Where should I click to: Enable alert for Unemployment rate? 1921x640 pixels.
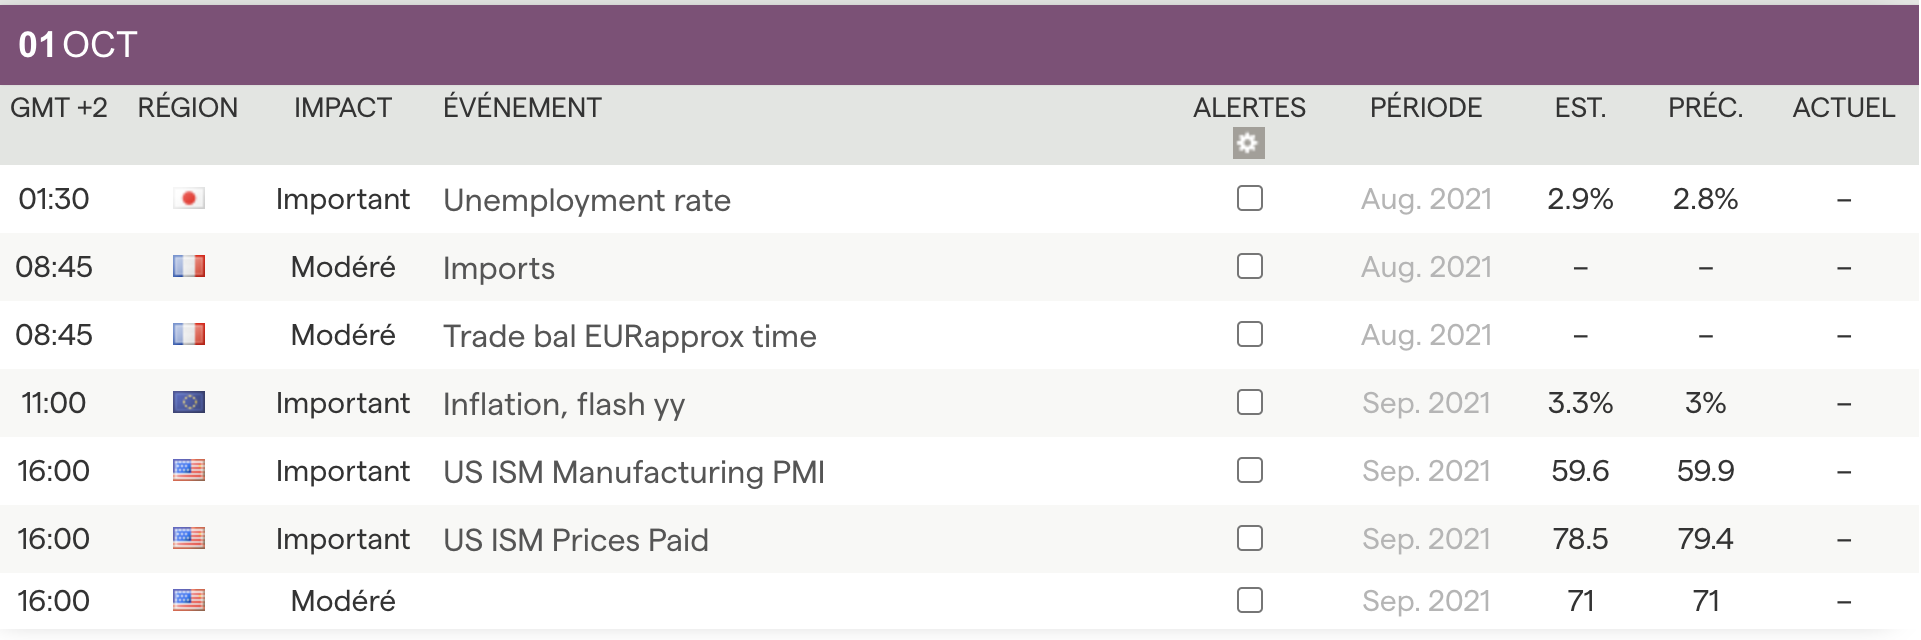(x=1249, y=199)
